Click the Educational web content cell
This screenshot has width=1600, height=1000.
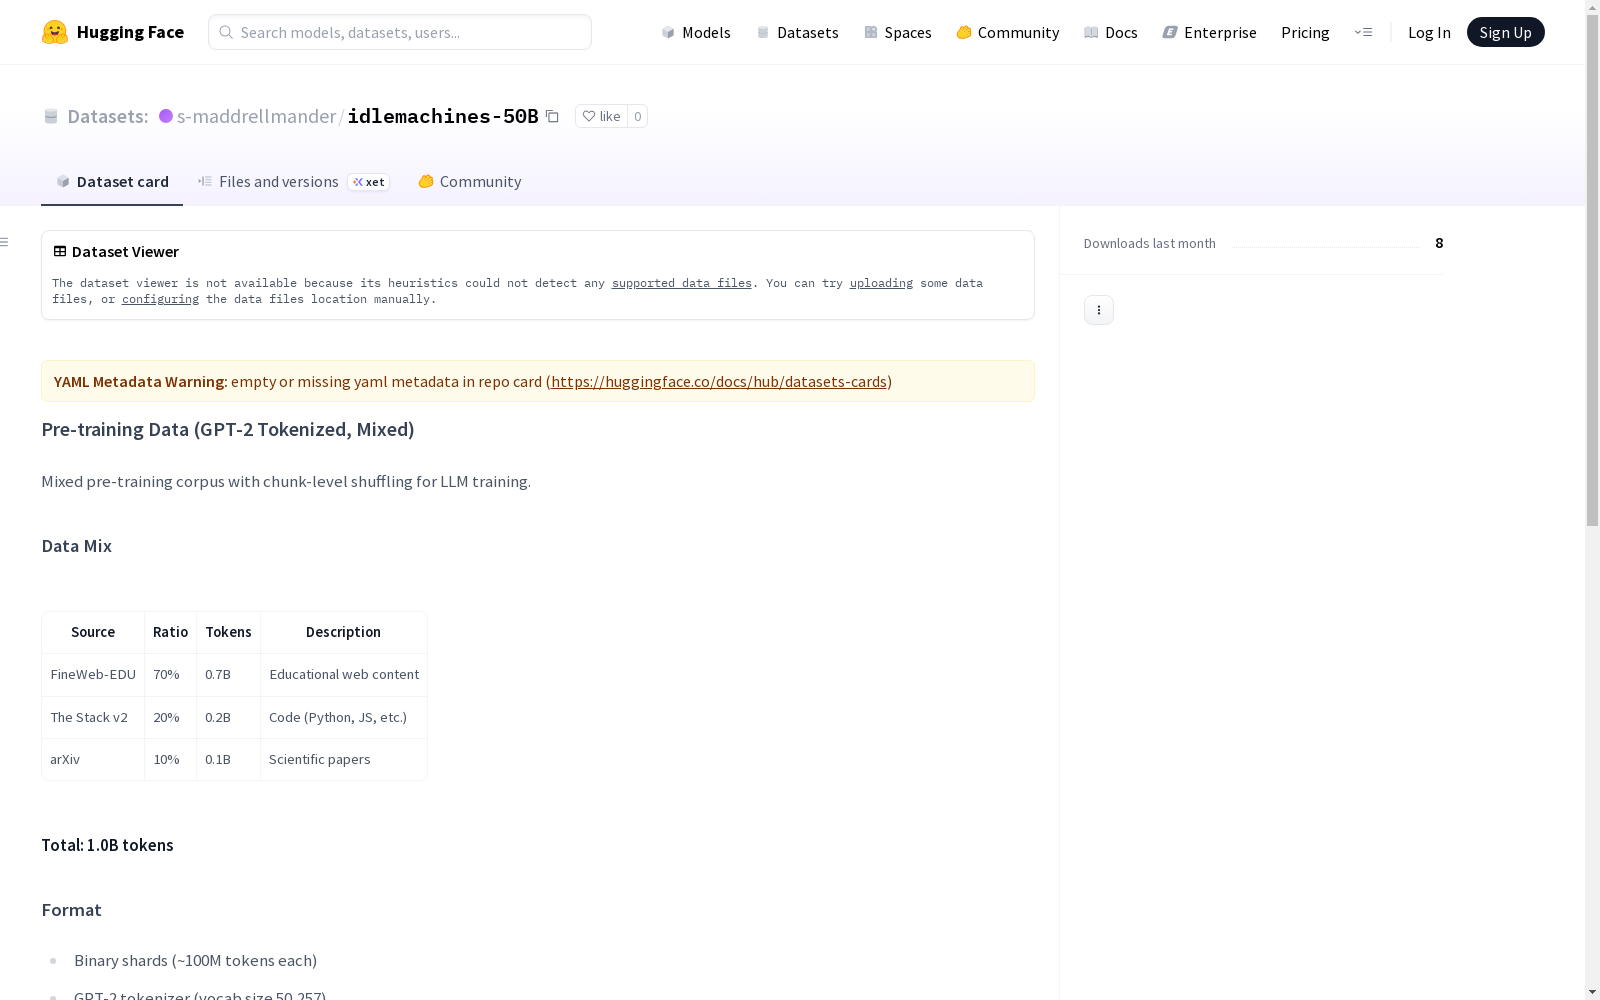pos(344,674)
